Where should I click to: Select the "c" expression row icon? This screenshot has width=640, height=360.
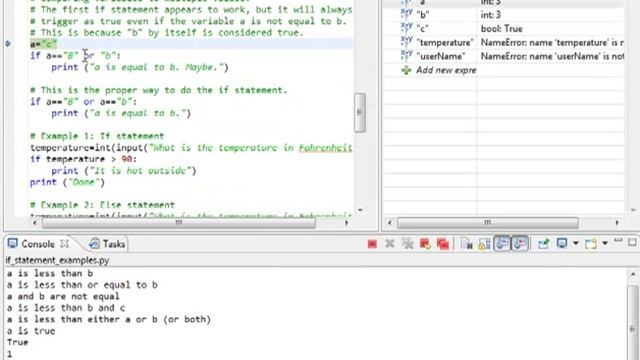point(407,28)
